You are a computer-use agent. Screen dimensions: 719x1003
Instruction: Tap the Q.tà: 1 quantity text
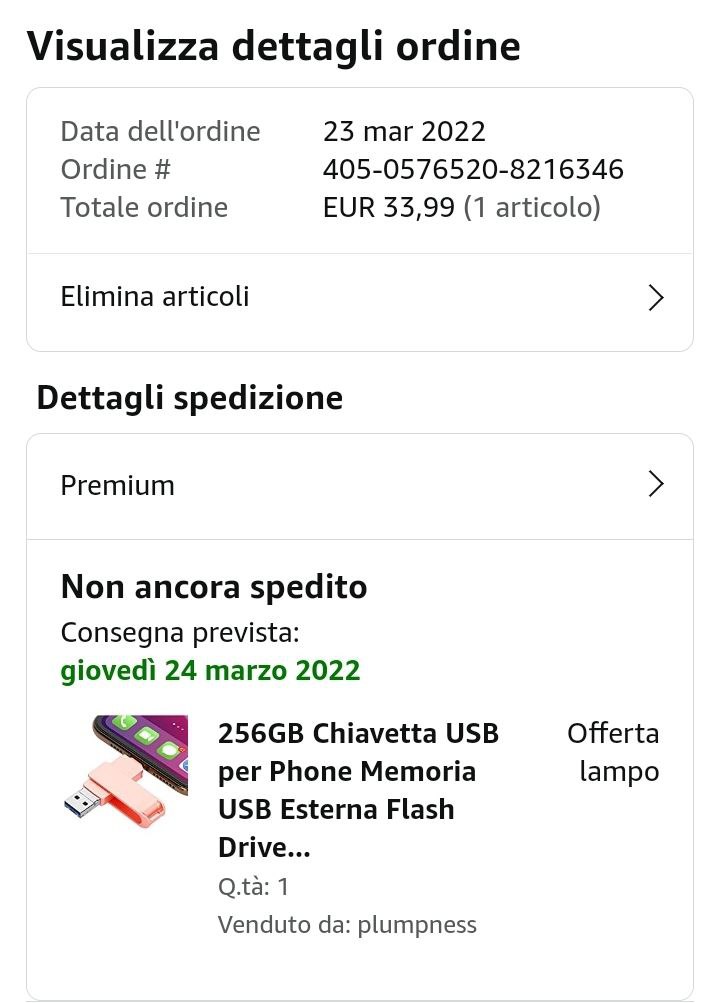(x=254, y=887)
